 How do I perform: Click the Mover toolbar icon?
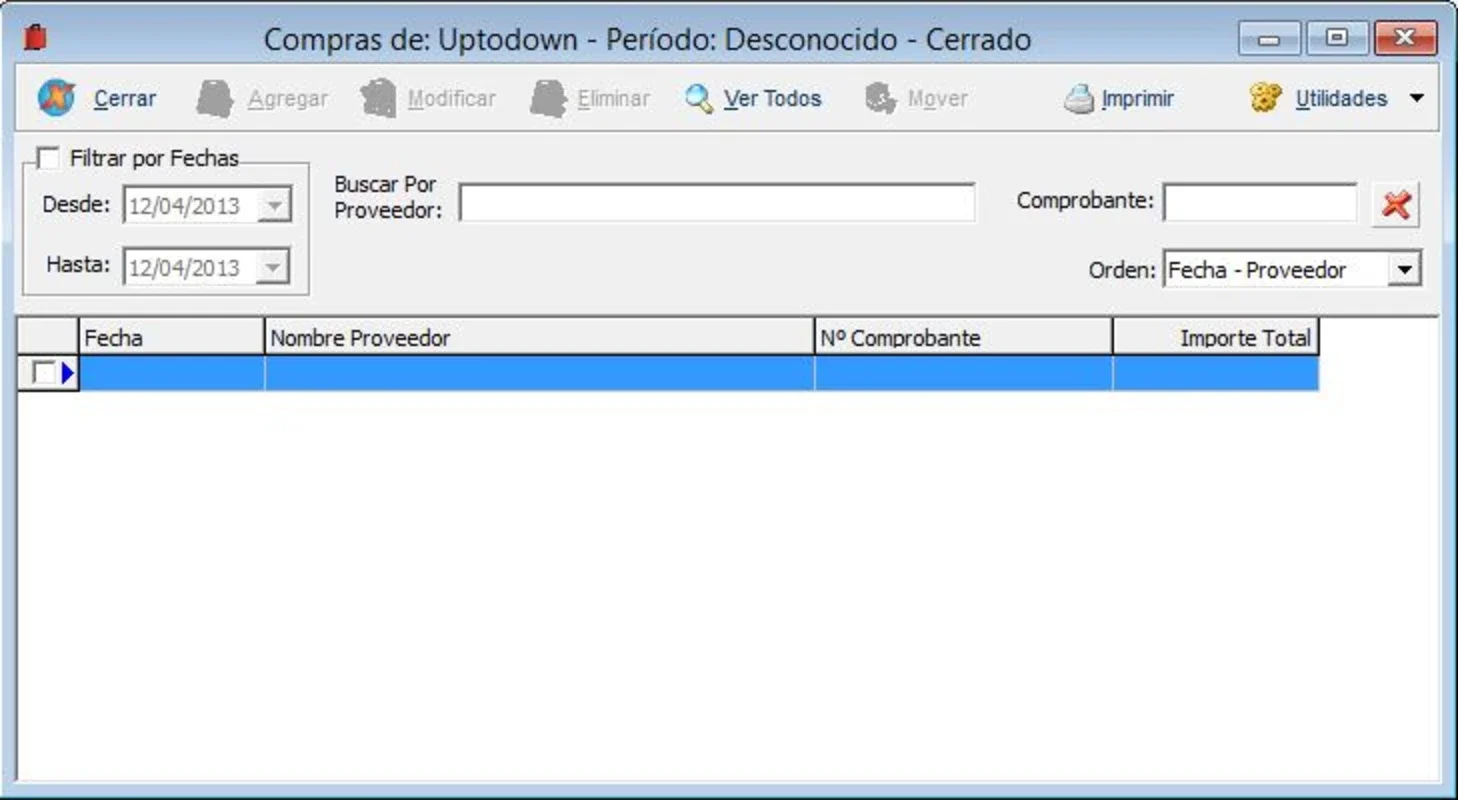pyautogui.click(x=880, y=99)
